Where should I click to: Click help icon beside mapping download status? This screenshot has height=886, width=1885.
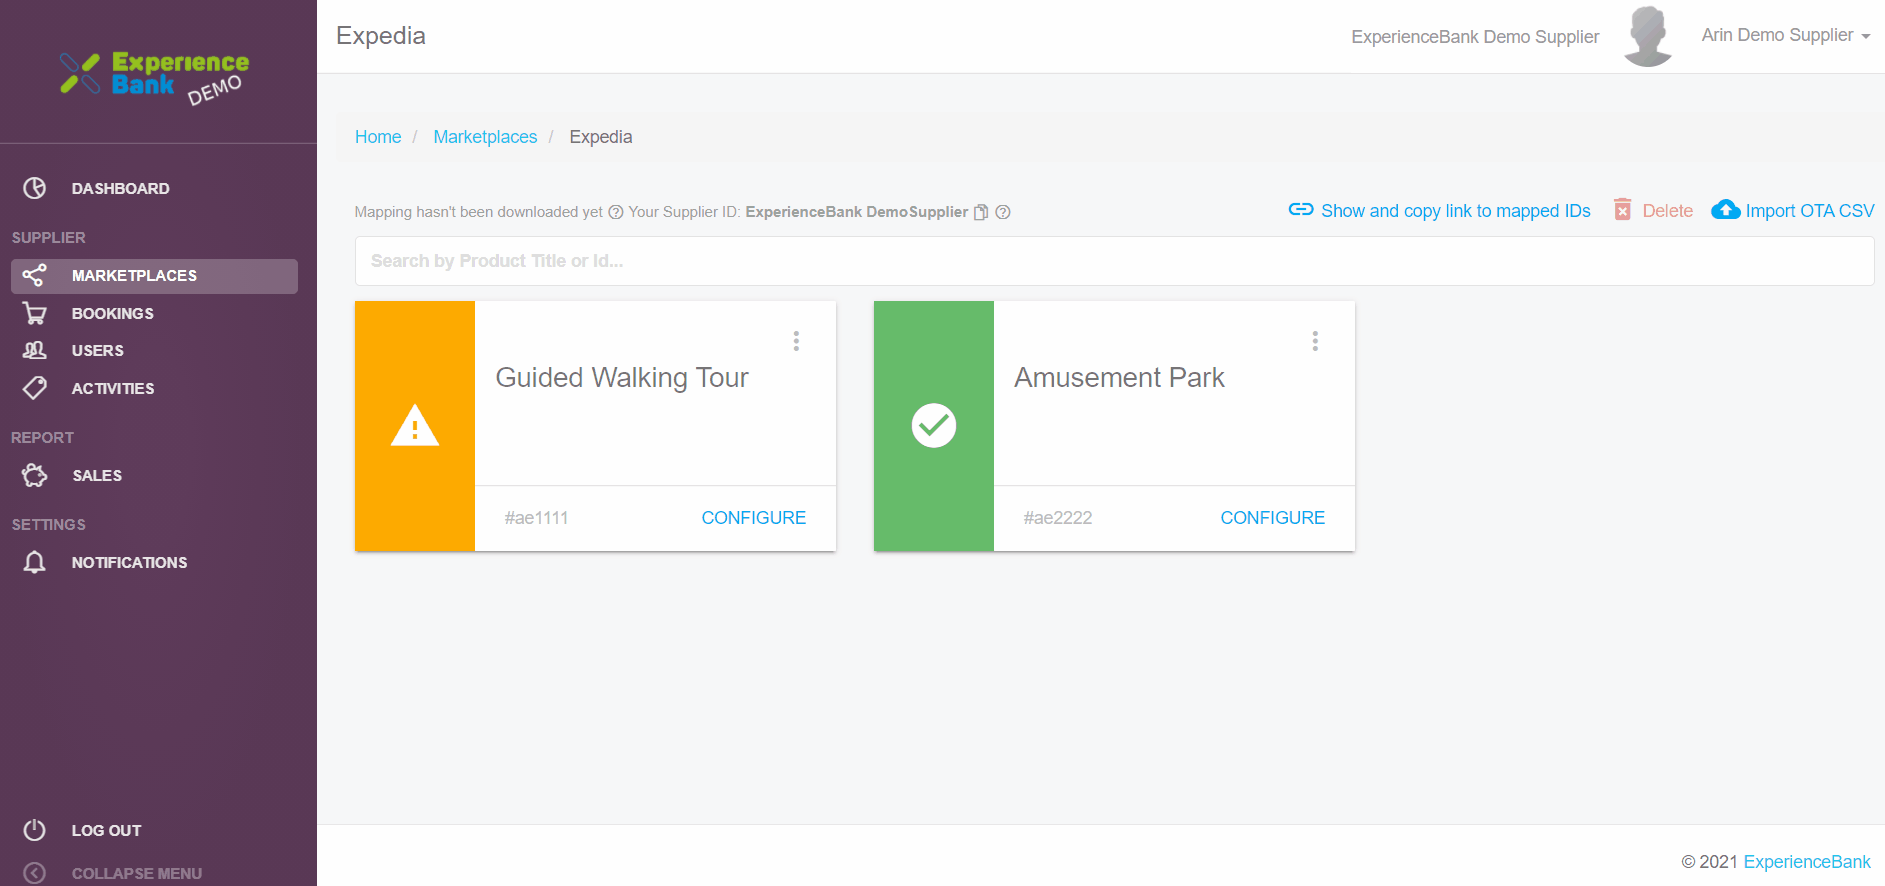click(x=616, y=212)
